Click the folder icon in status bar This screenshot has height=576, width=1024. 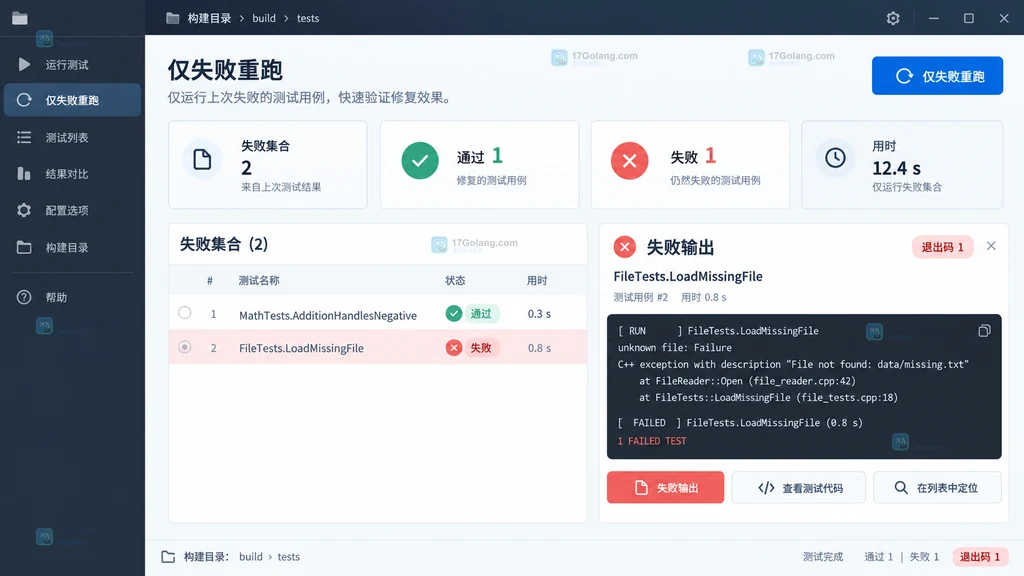(x=168, y=556)
